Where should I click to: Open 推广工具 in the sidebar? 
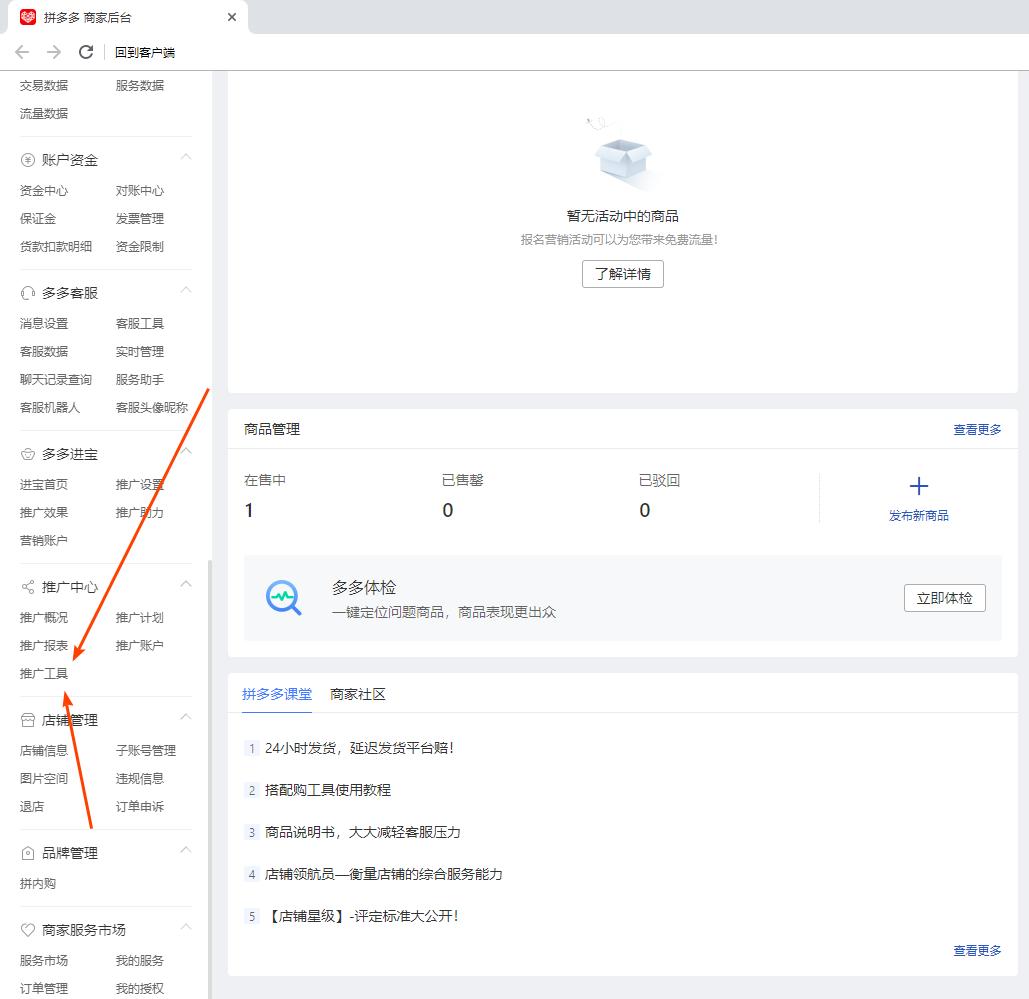click(x=42, y=673)
